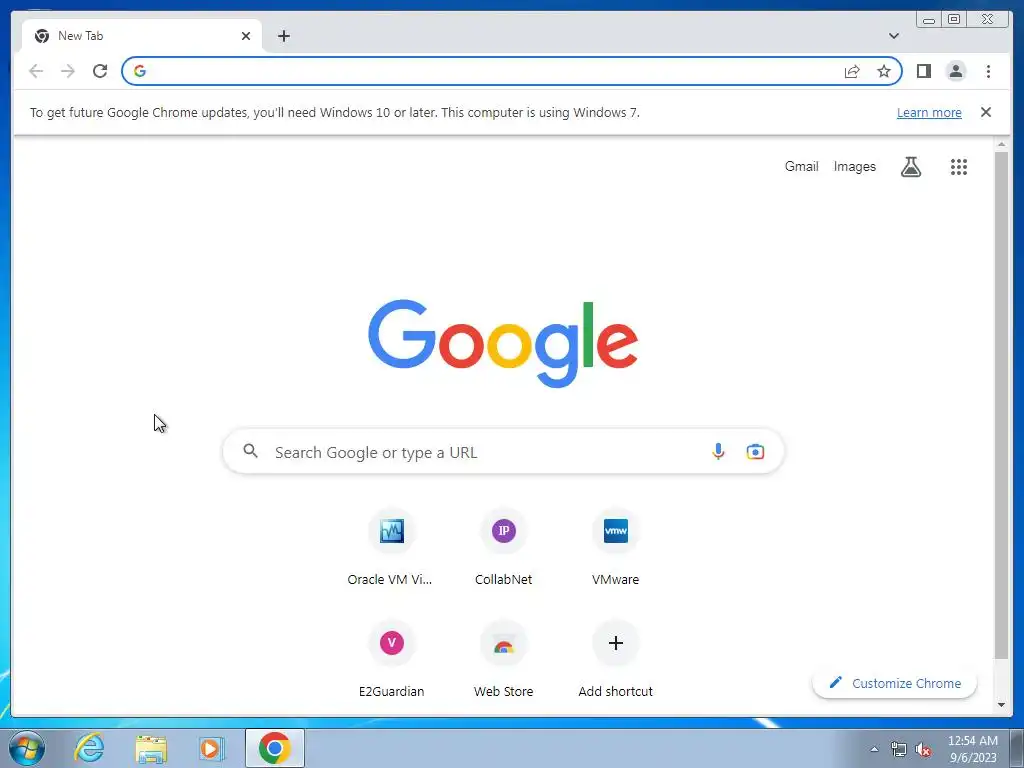Click the page scroll up arrow
The height and width of the screenshot is (768, 1024).
coord(1001,144)
